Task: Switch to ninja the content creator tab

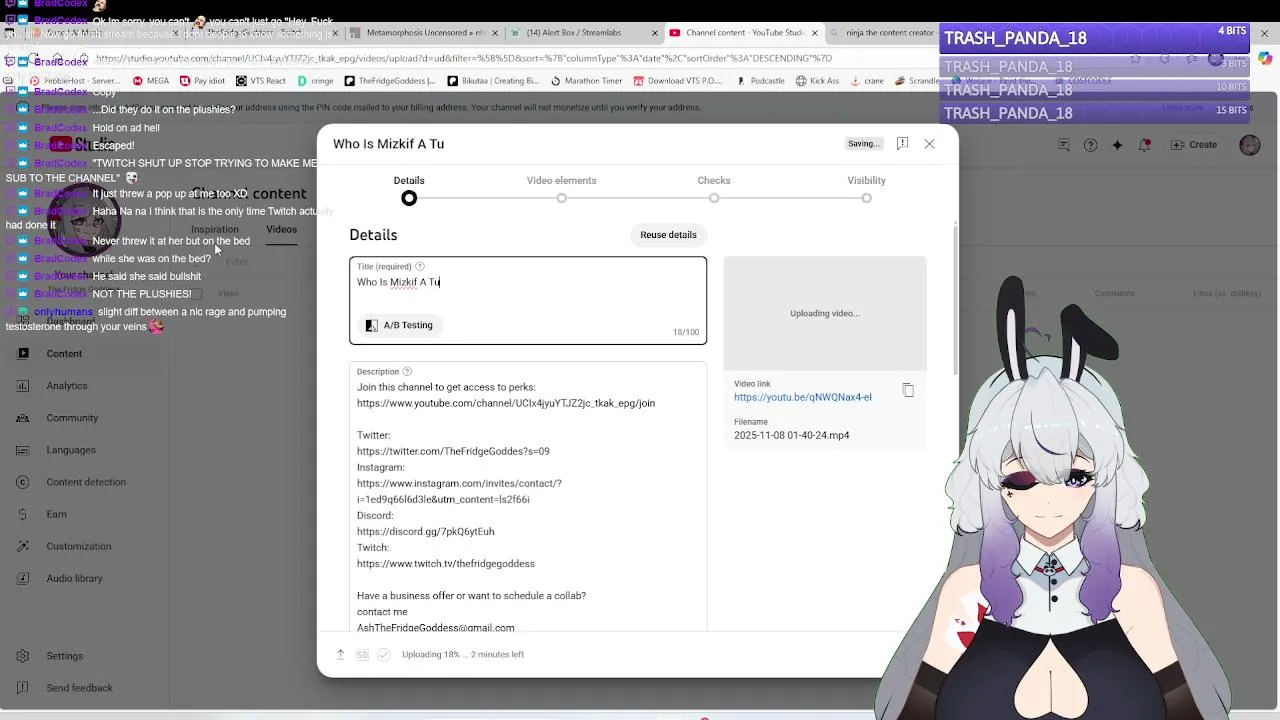Action: tap(889, 33)
